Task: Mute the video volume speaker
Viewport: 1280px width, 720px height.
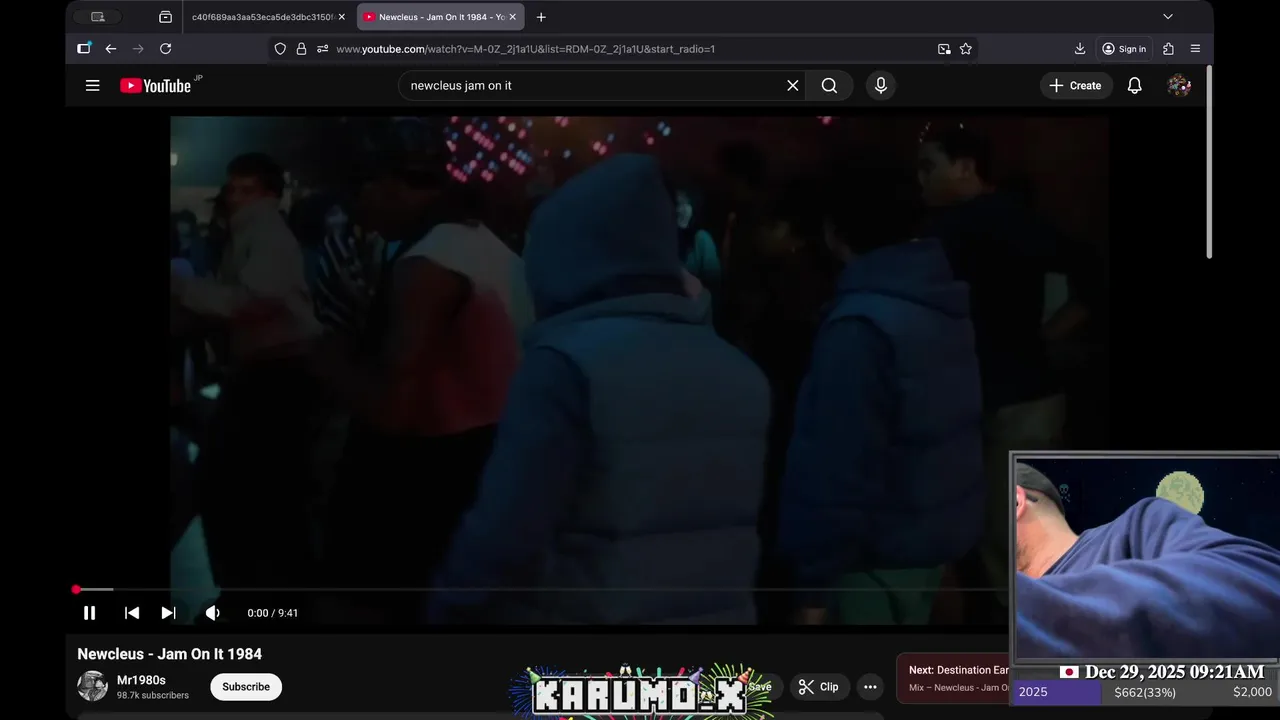Action: tap(212, 613)
